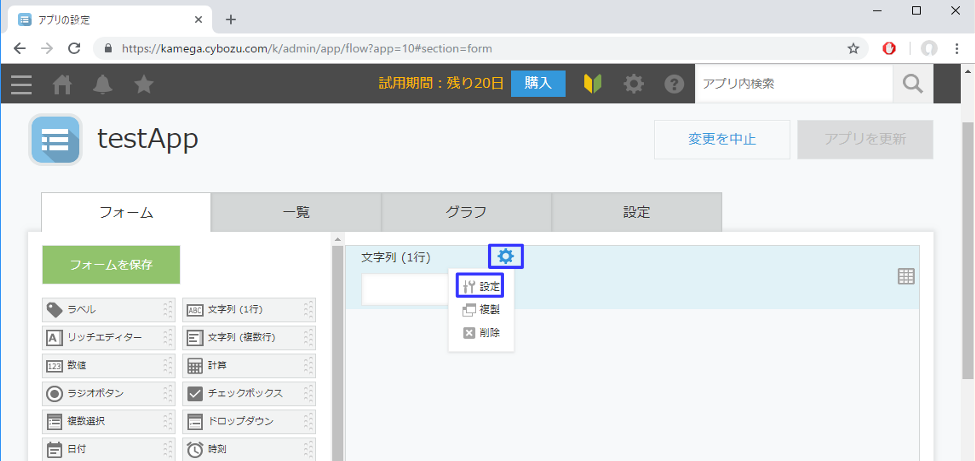
Task: Switch to the 設定 tab
Action: 637,212
